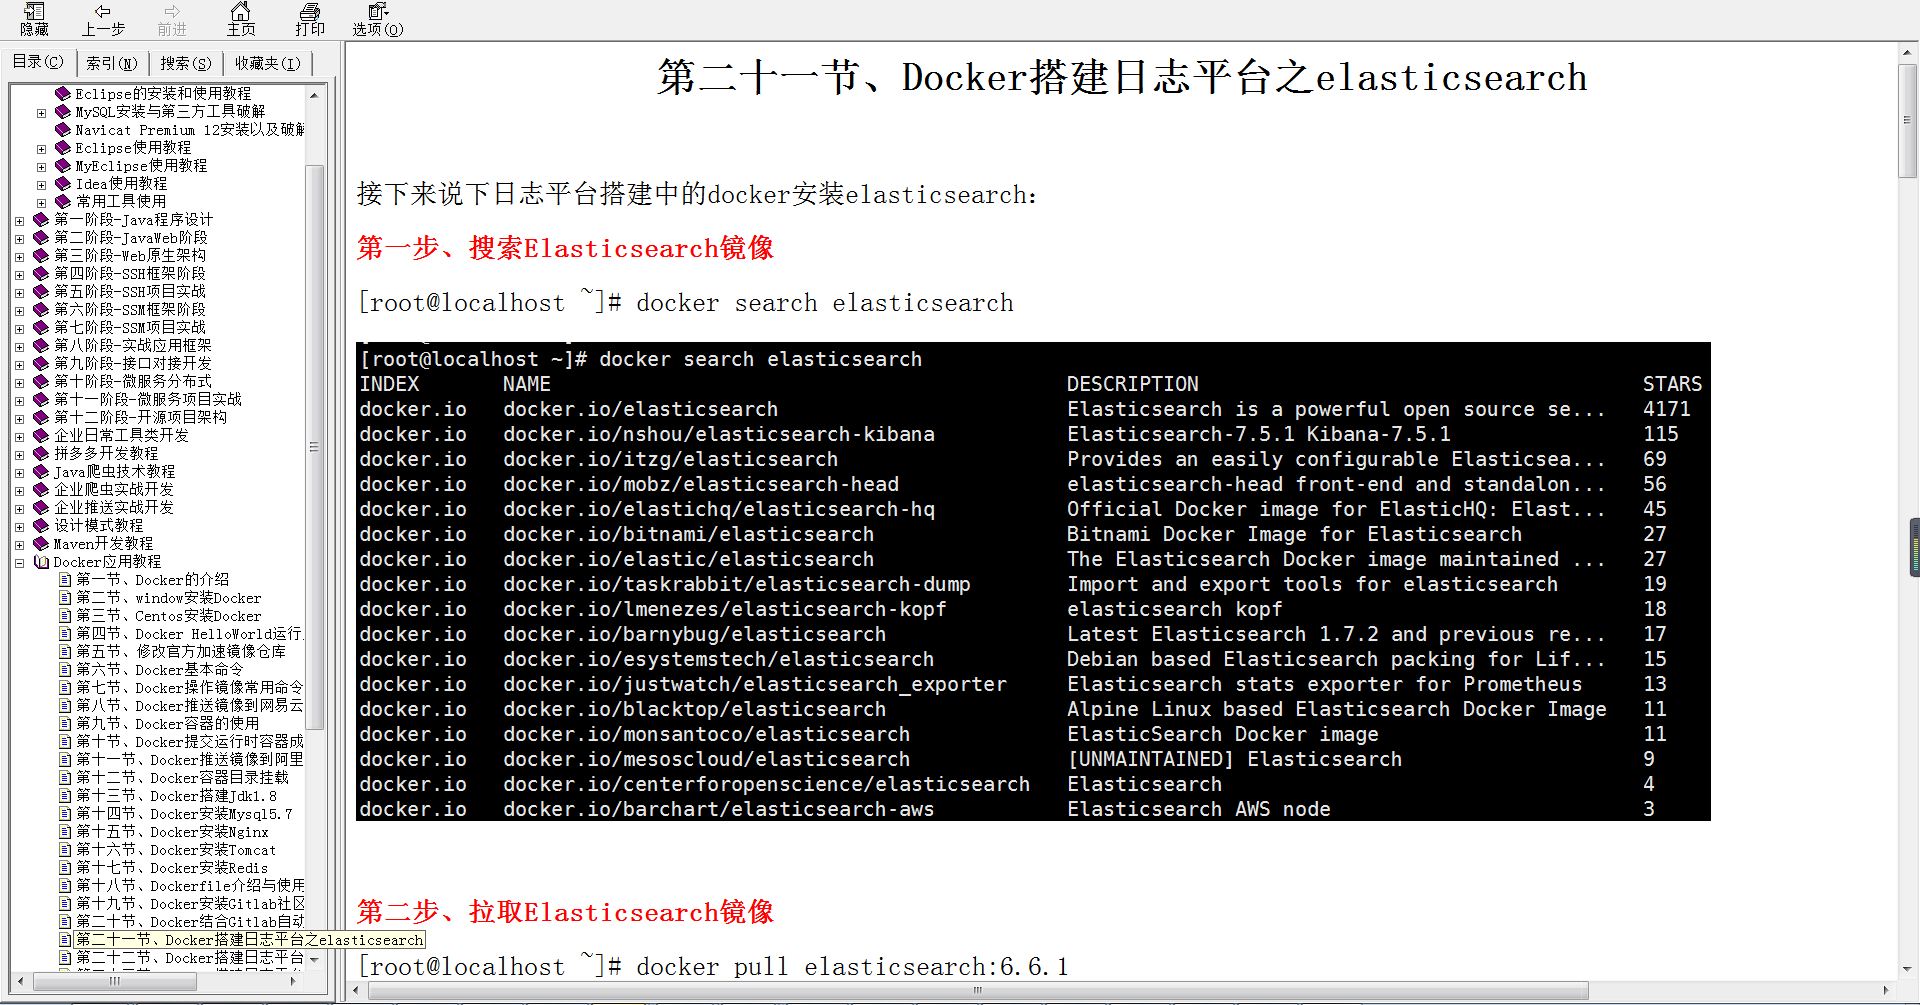Click the page icon of 第三节、Centos安装Docker
1920x1005 pixels.
pyautogui.click(x=65, y=616)
